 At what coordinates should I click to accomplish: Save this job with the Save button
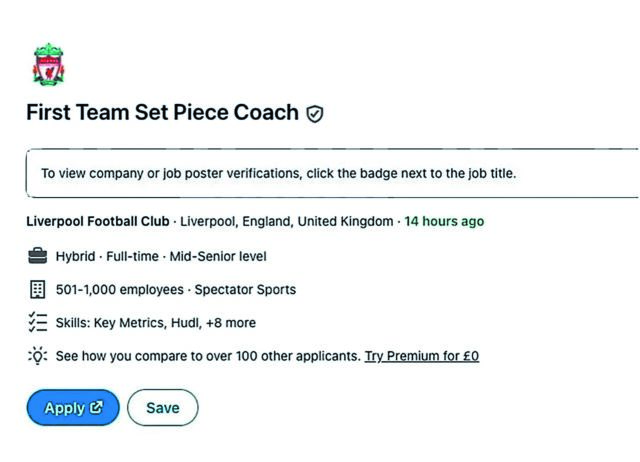[163, 408]
